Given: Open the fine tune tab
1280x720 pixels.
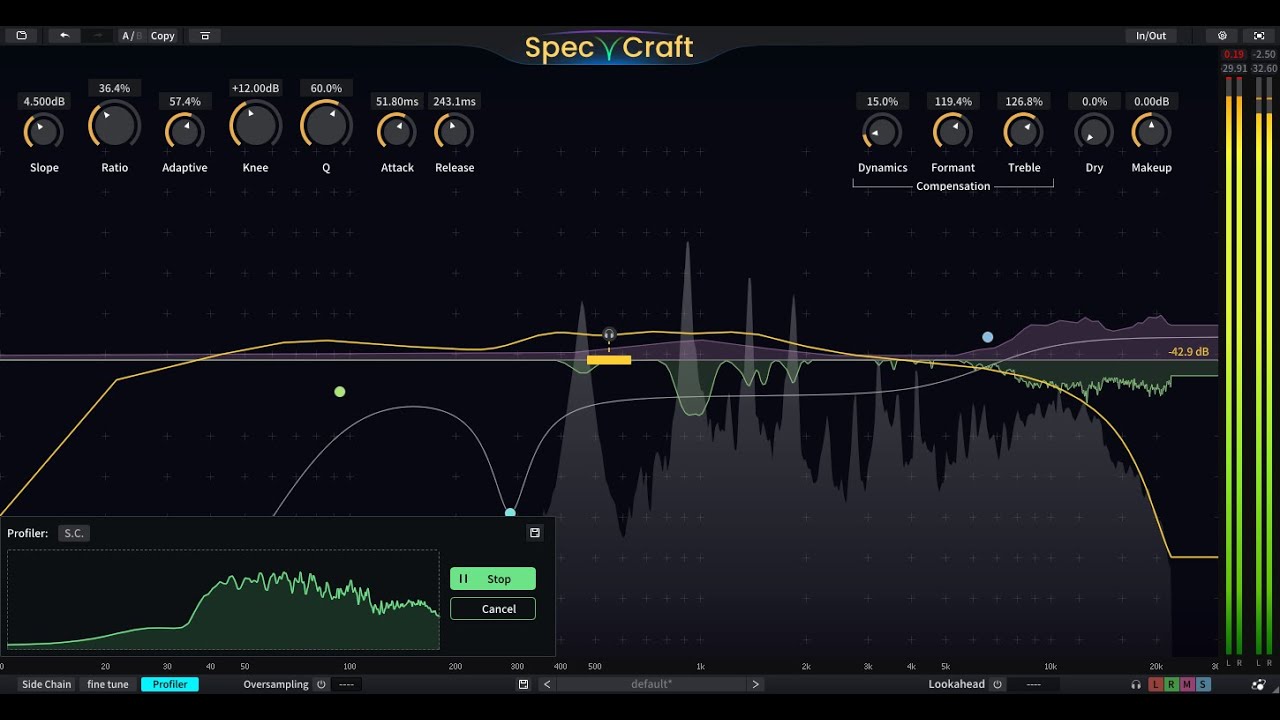Looking at the screenshot, I should [x=108, y=684].
